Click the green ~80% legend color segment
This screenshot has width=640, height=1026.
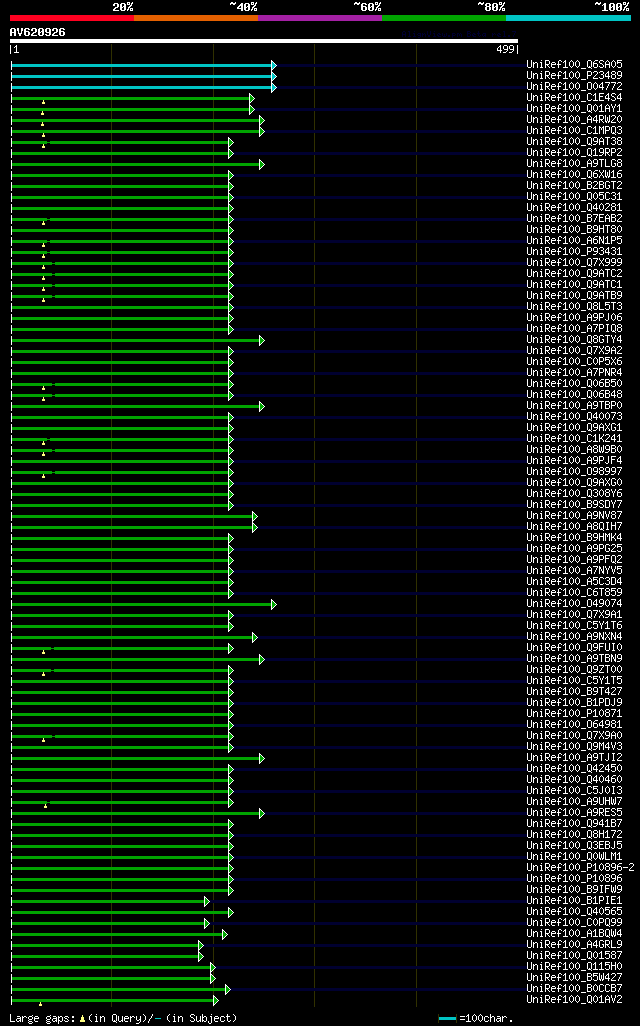[x=444, y=18]
